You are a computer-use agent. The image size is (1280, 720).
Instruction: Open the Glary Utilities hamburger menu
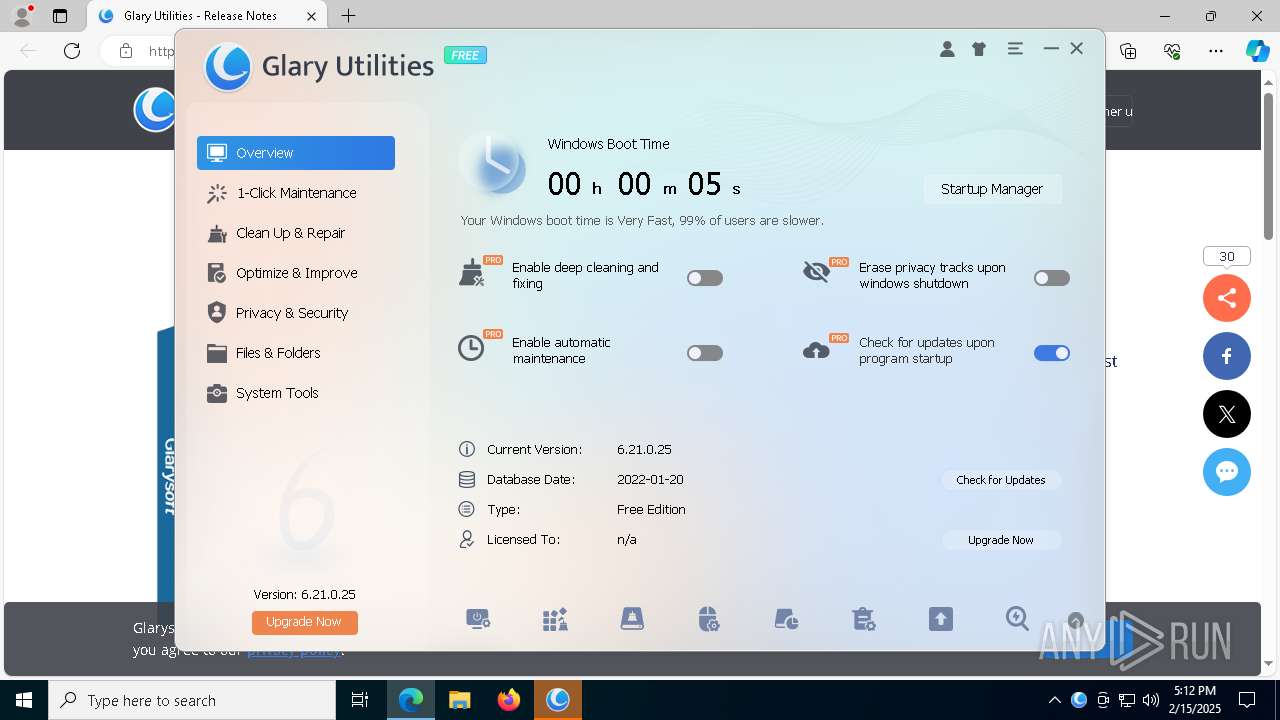(1015, 48)
